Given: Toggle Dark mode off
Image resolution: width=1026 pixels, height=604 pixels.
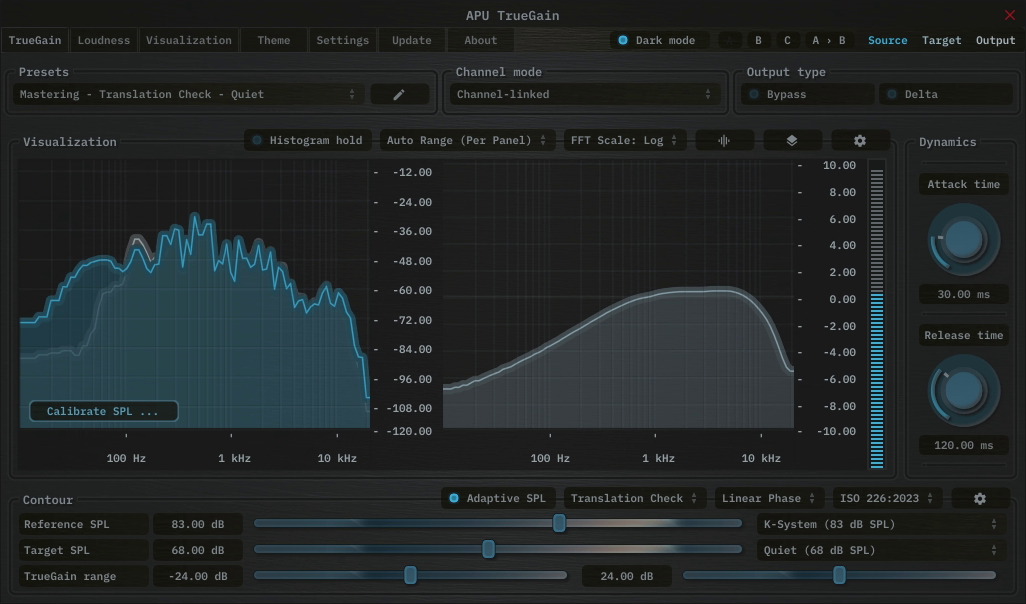Looking at the screenshot, I should [660, 40].
